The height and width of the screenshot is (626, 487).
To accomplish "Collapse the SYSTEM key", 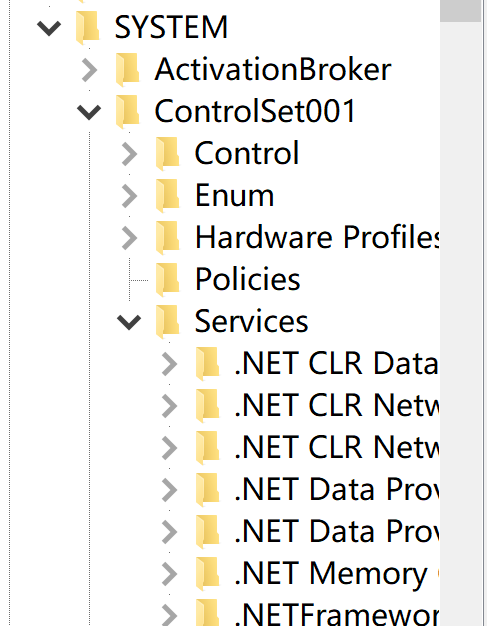I will click(x=49, y=28).
